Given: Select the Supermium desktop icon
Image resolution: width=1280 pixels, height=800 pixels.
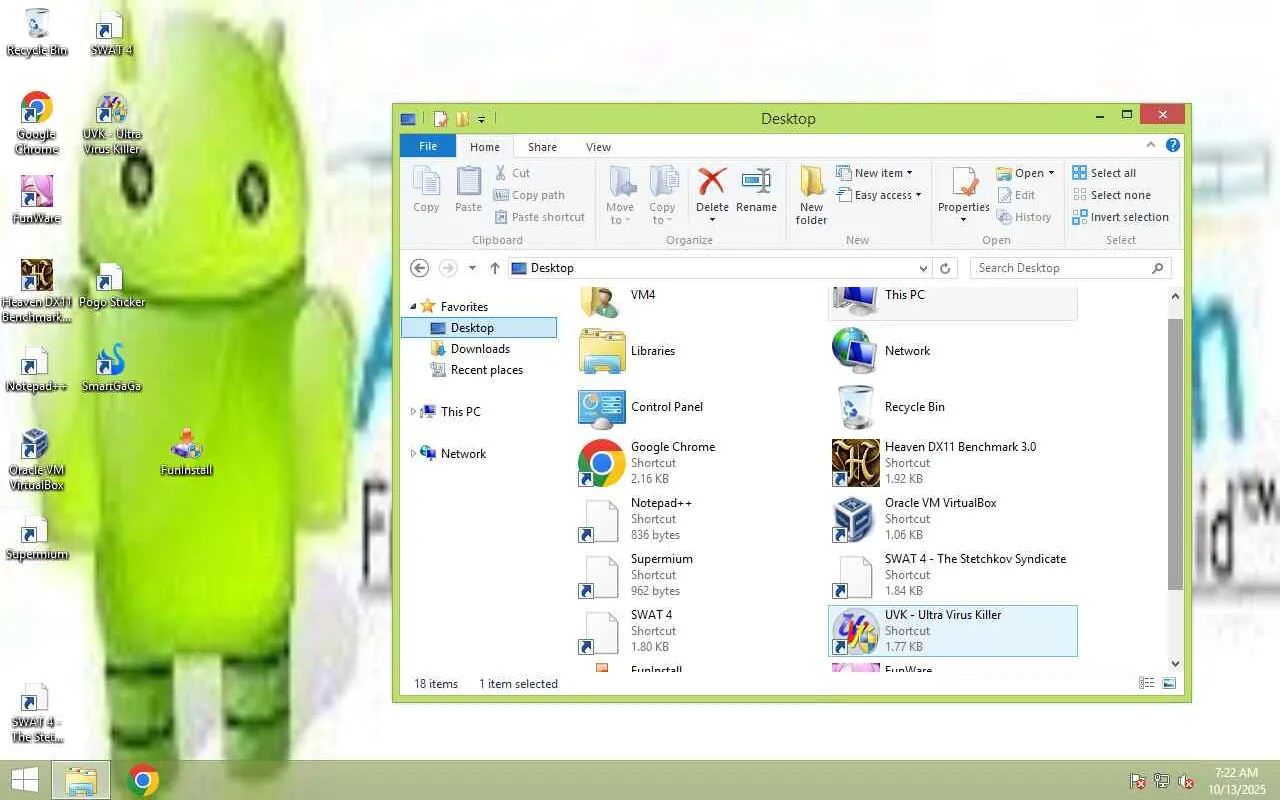Looking at the screenshot, I should tap(37, 536).
